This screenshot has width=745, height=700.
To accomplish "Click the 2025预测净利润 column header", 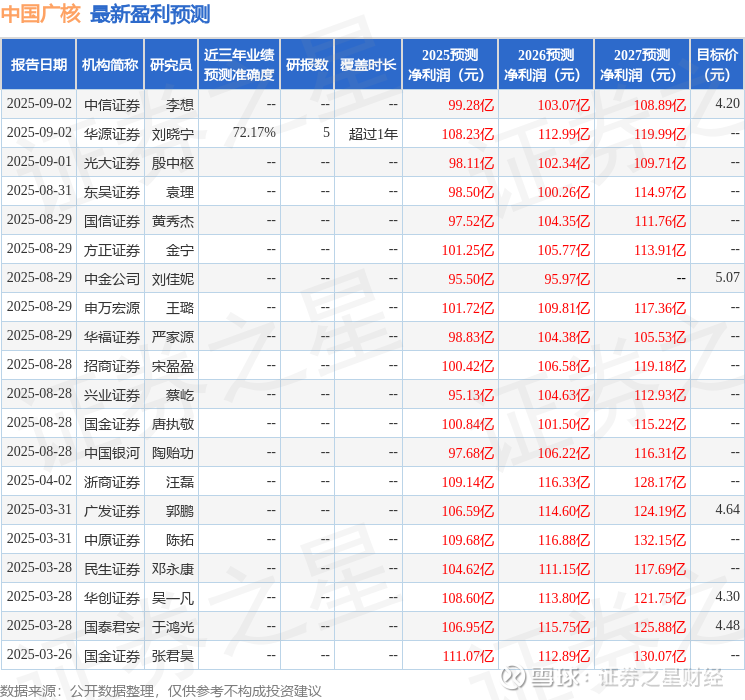I will (x=450, y=65).
